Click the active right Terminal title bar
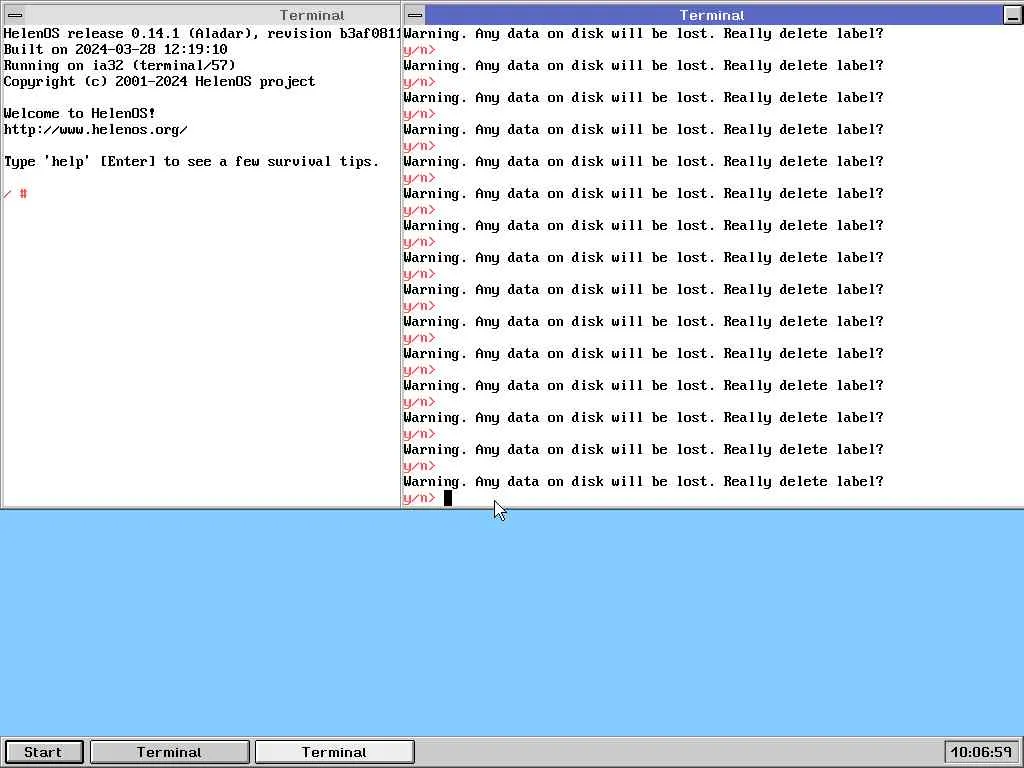The image size is (1024, 768). tap(713, 15)
